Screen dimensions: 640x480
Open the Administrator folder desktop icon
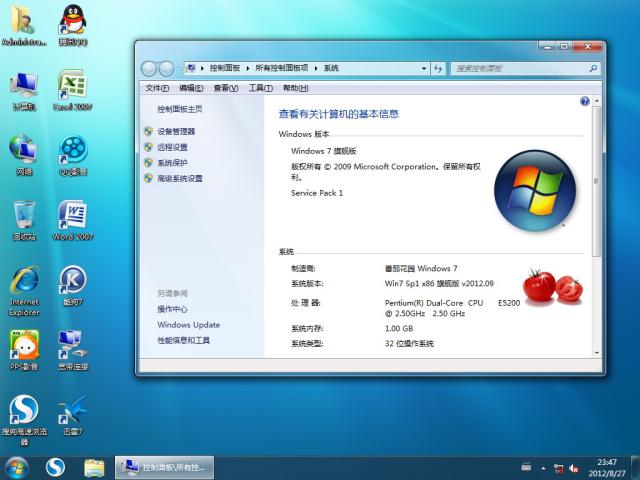tap(23, 24)
